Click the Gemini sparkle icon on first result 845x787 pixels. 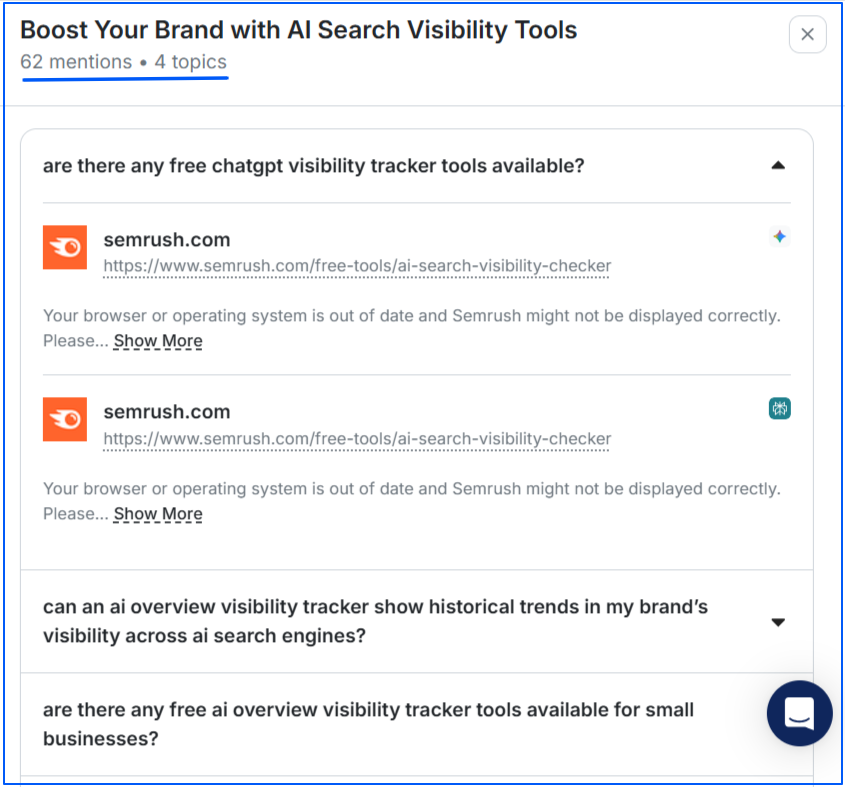point(780,237)
